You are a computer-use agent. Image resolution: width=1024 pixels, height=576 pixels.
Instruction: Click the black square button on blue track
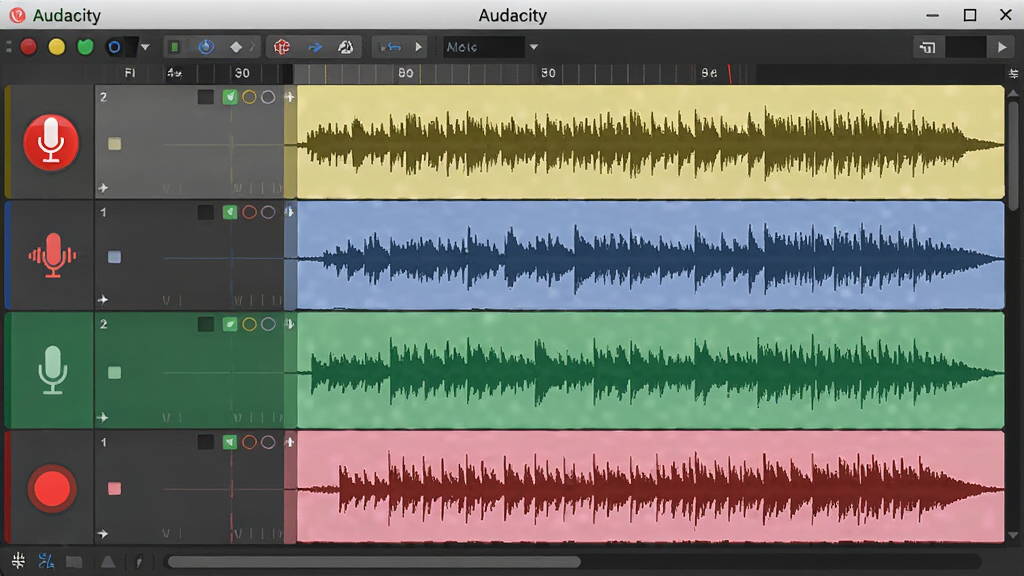click(206, 212)
